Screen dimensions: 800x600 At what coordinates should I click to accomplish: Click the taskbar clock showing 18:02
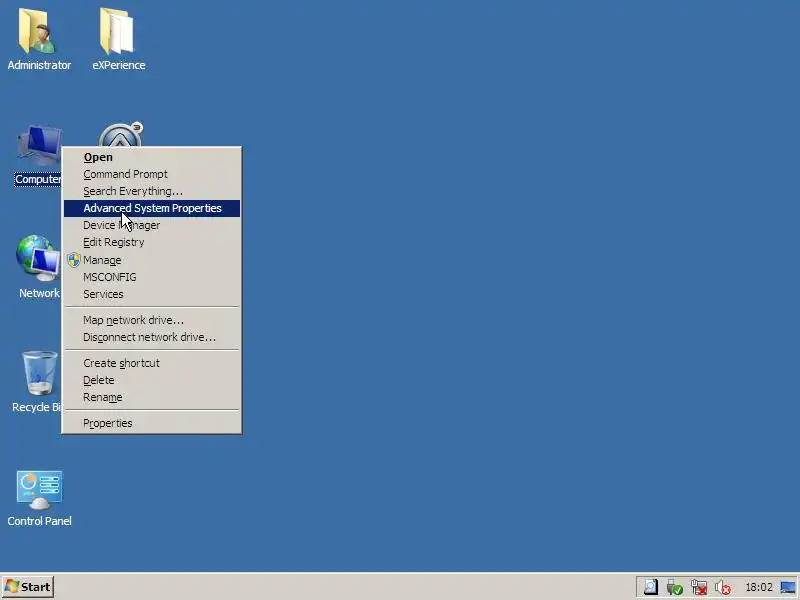click(759, 587)
